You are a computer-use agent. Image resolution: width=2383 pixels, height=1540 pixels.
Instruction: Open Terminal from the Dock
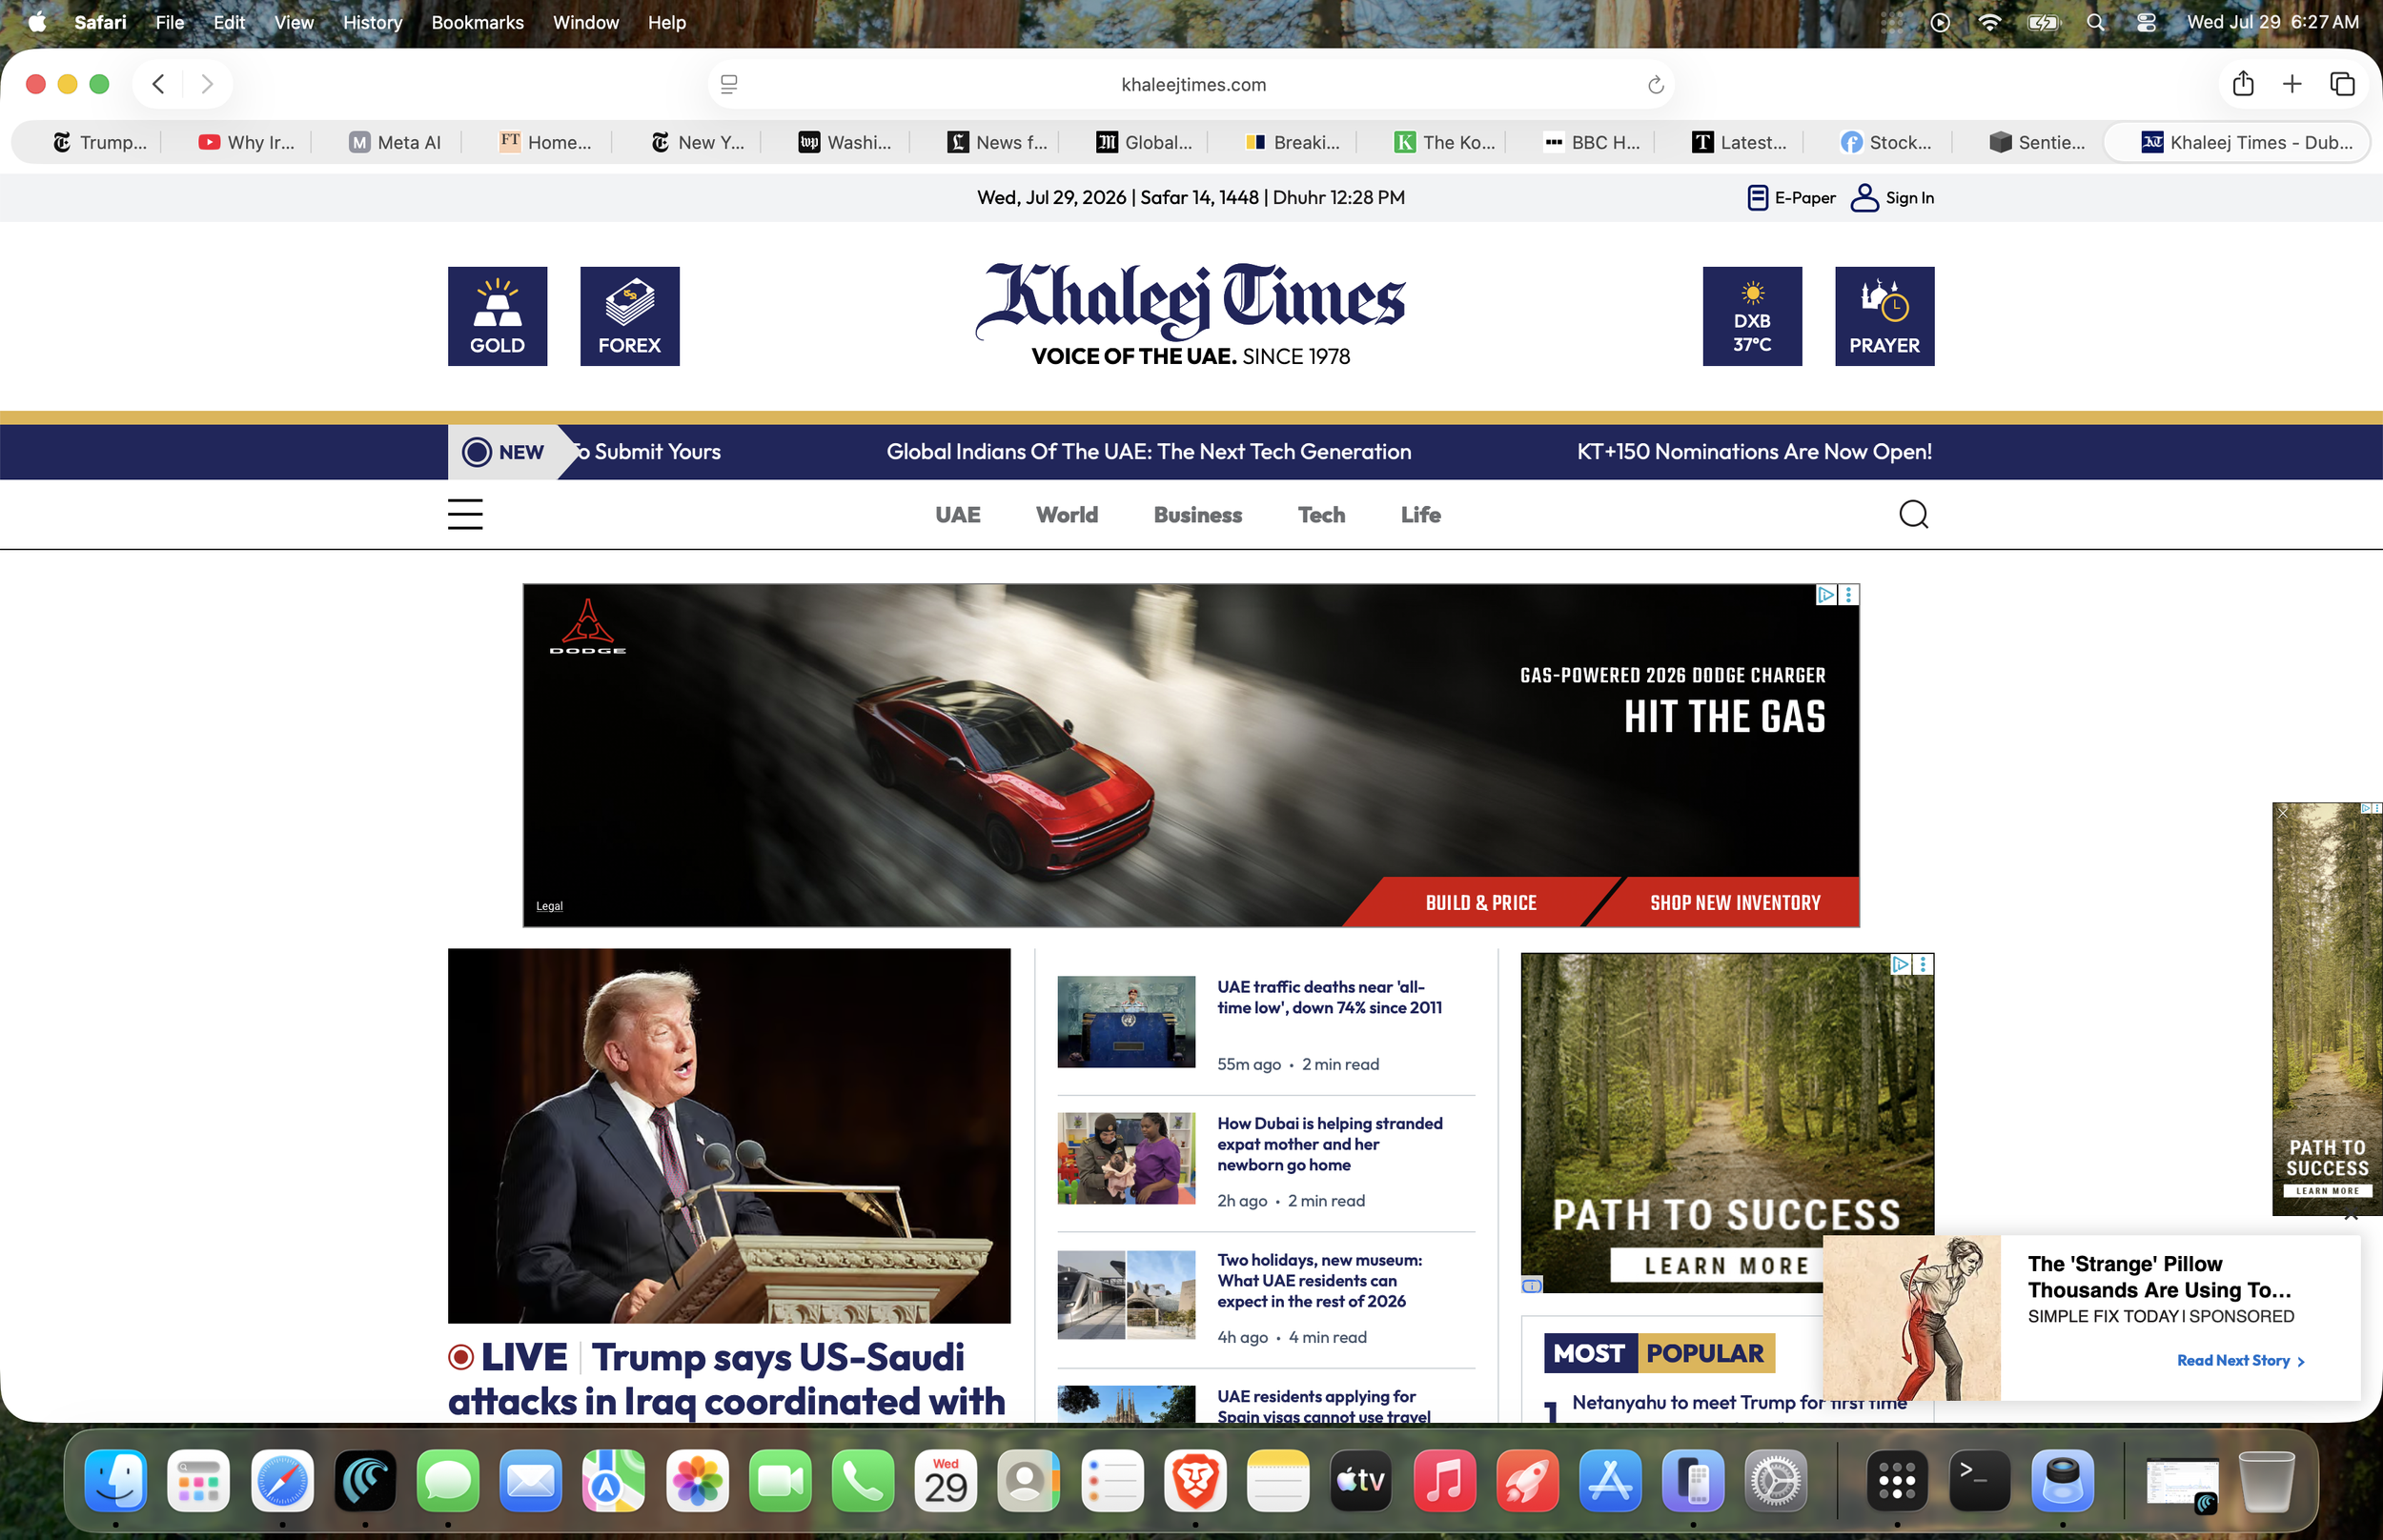click(x=1979, y=1480)
